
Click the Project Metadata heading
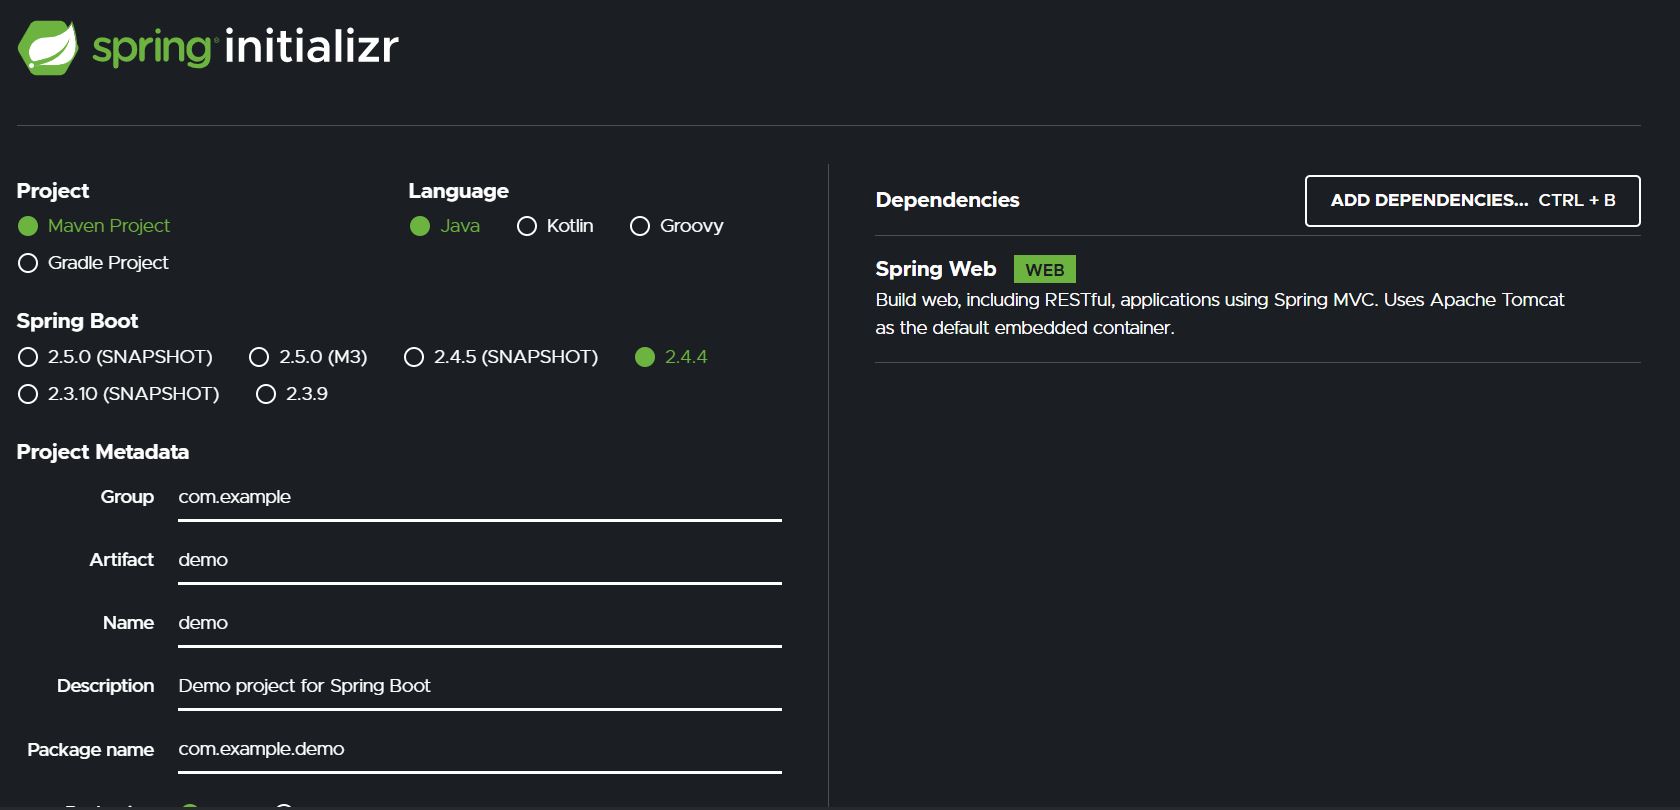click(x=103, y=452)
